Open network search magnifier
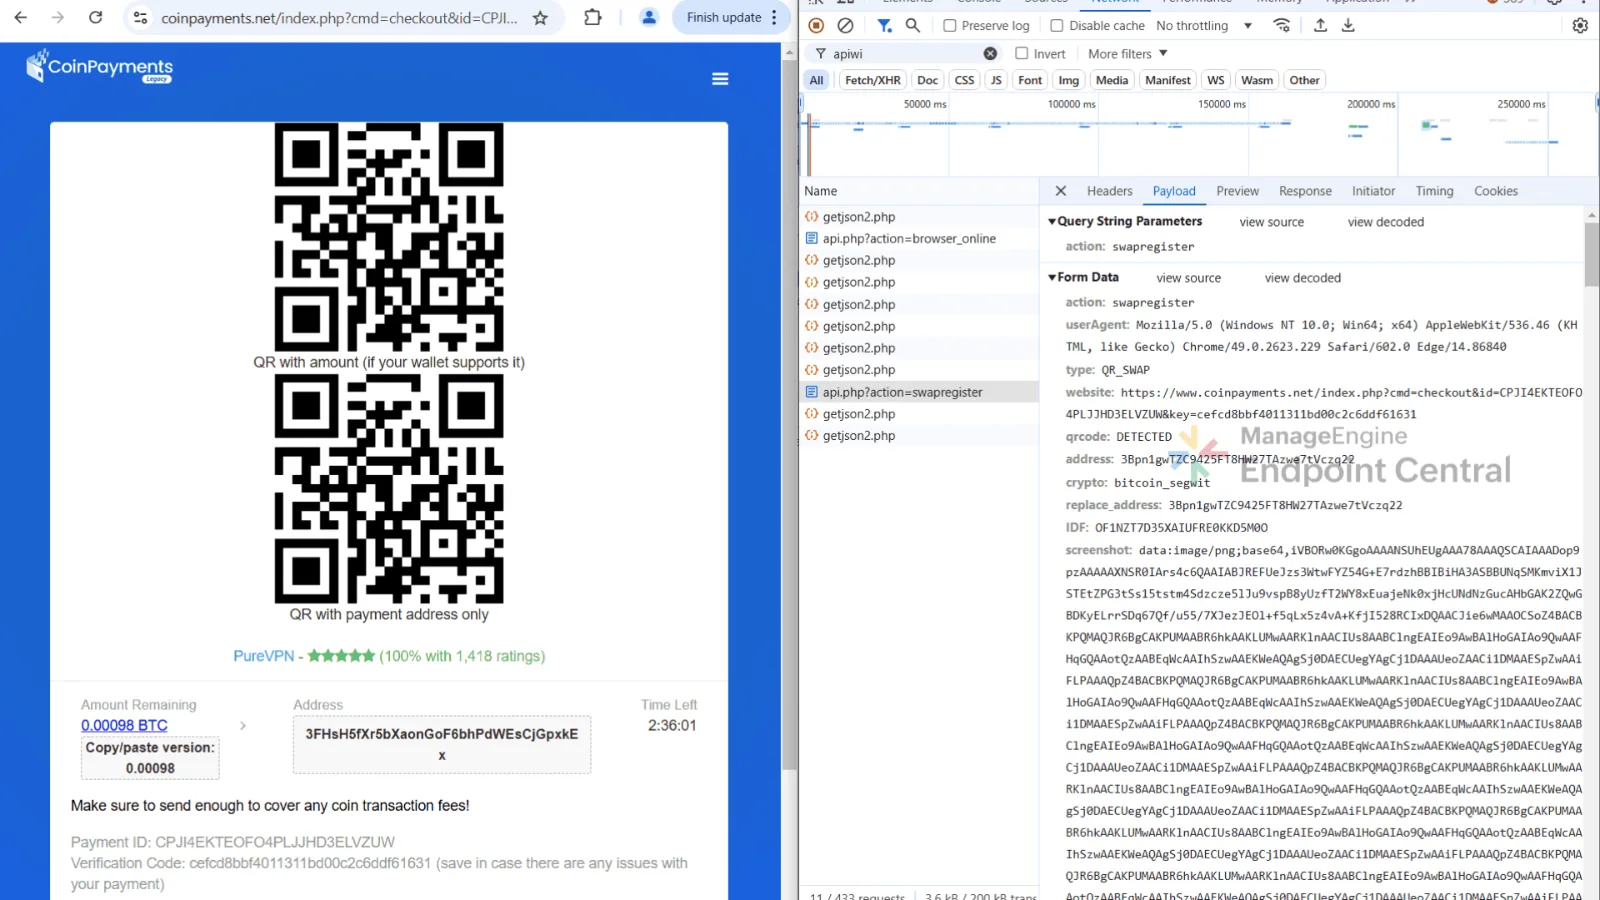Image resolution: width=1600 pixels, height=900 pixels. point(912,26)
